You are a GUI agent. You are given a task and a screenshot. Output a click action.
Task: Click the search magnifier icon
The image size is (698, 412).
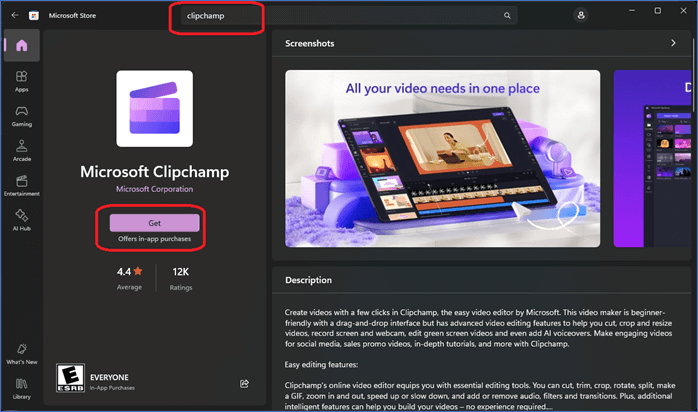pyautogui.click(x=507, y=16)
